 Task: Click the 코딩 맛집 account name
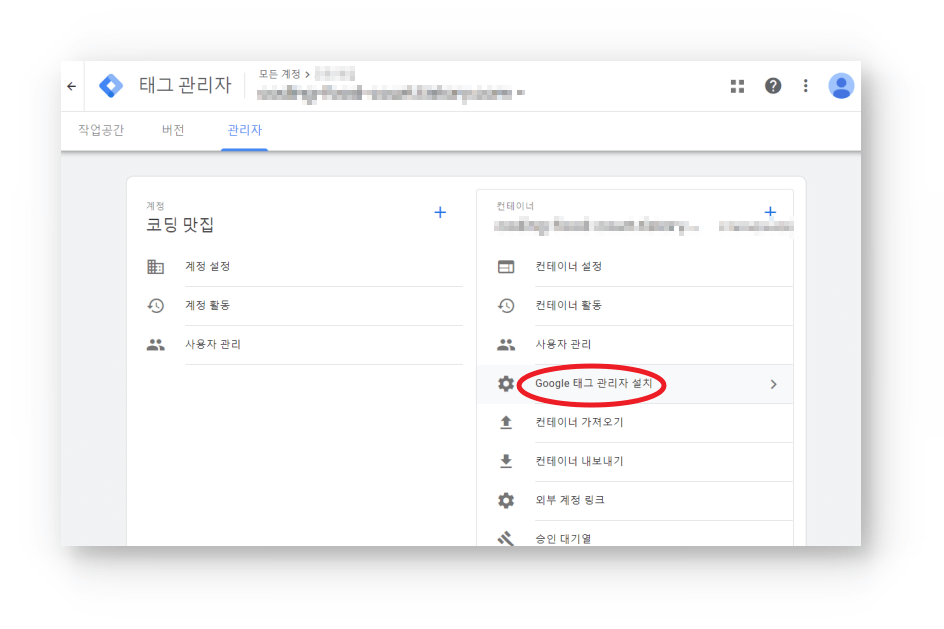[x=180, y=225]
